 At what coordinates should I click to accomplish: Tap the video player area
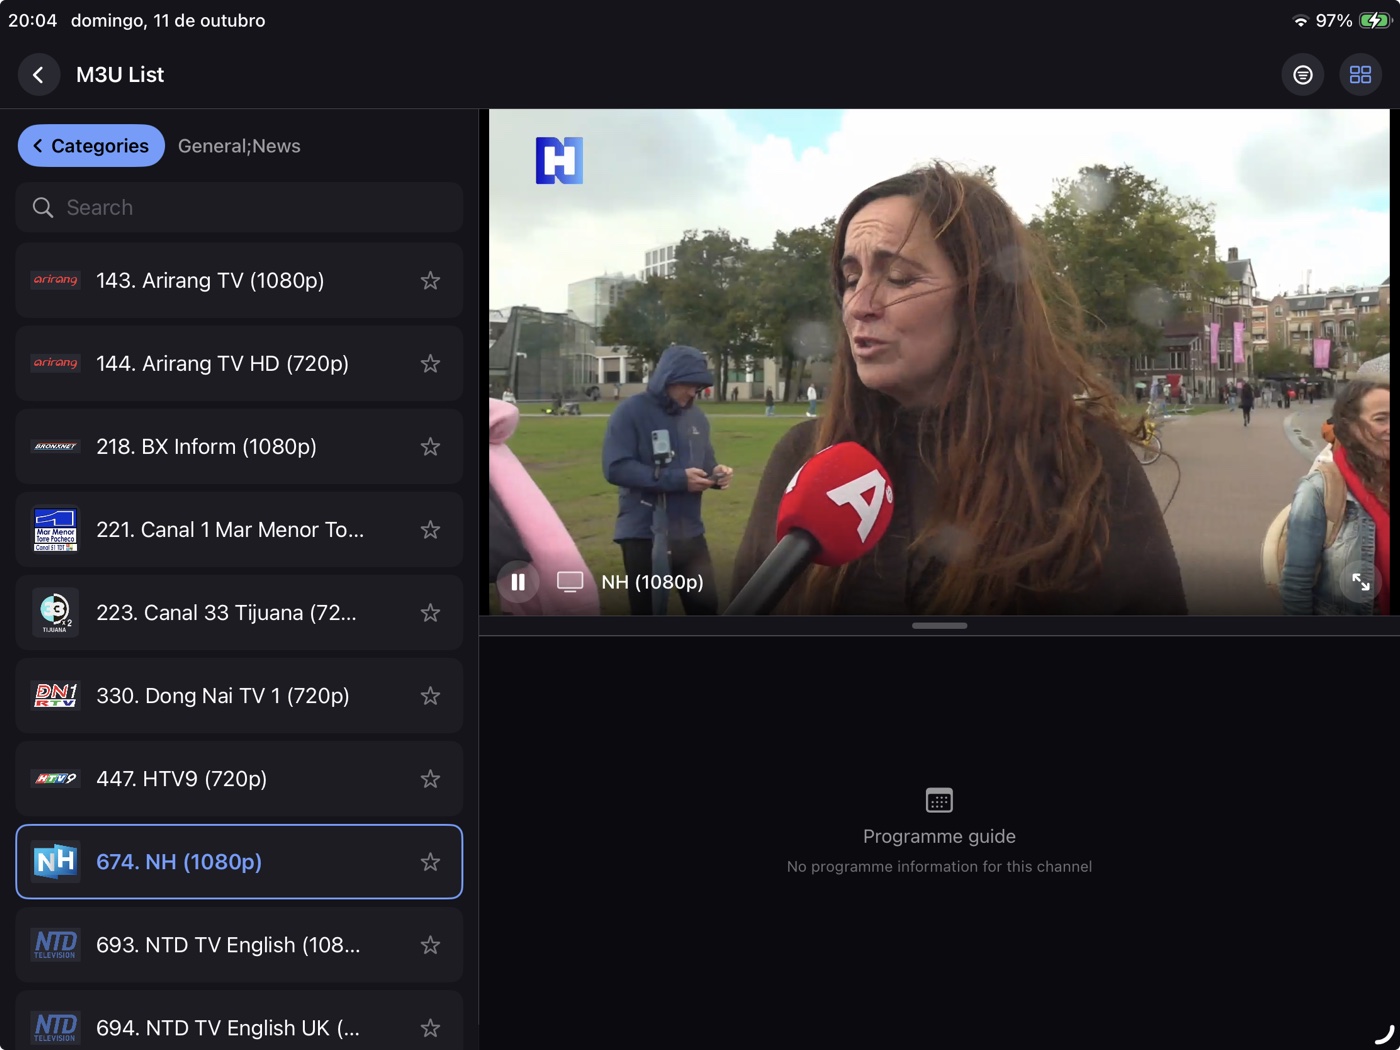click(x=939, y=362)
